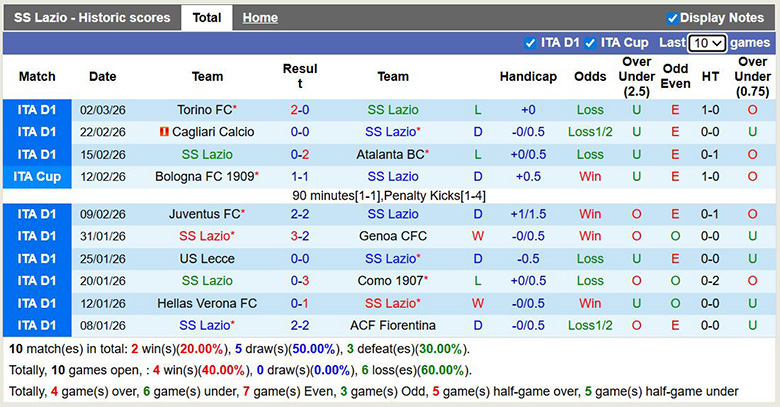
Task: Click the 3-2 score against Genoa CFC
Action: (300, 236)
